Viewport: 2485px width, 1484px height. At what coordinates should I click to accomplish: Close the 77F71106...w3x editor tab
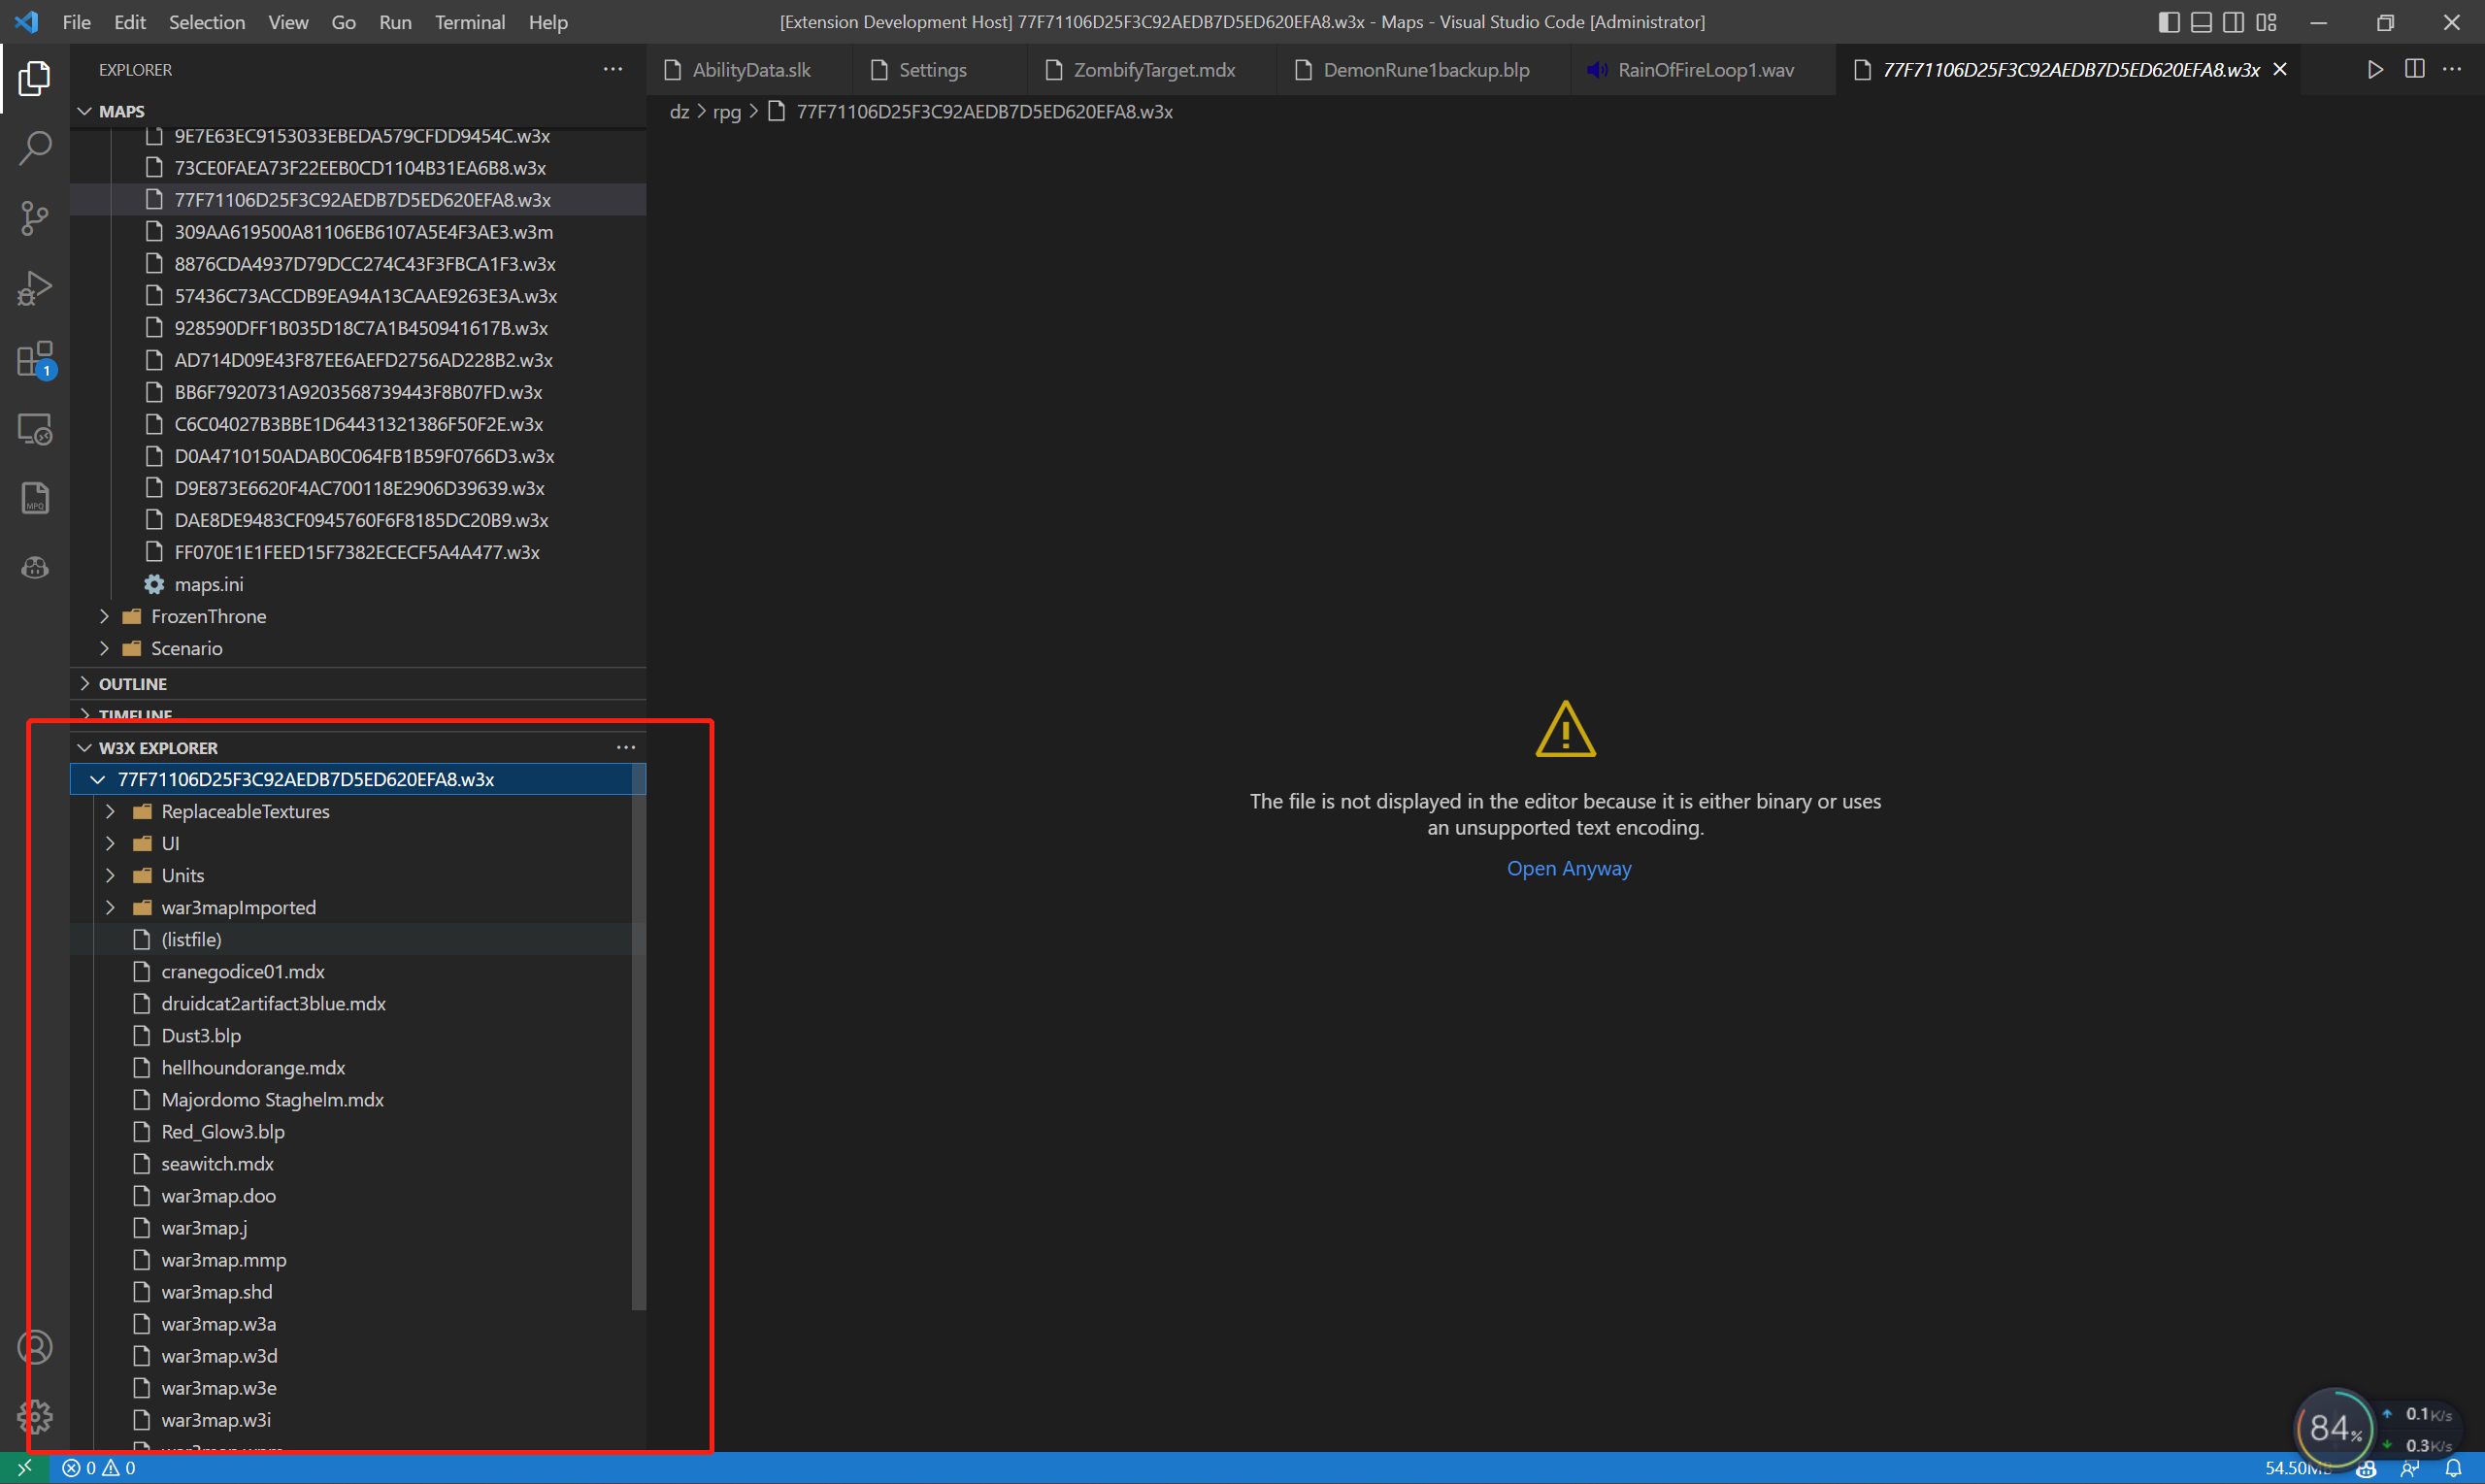[x=2280, y=69]
